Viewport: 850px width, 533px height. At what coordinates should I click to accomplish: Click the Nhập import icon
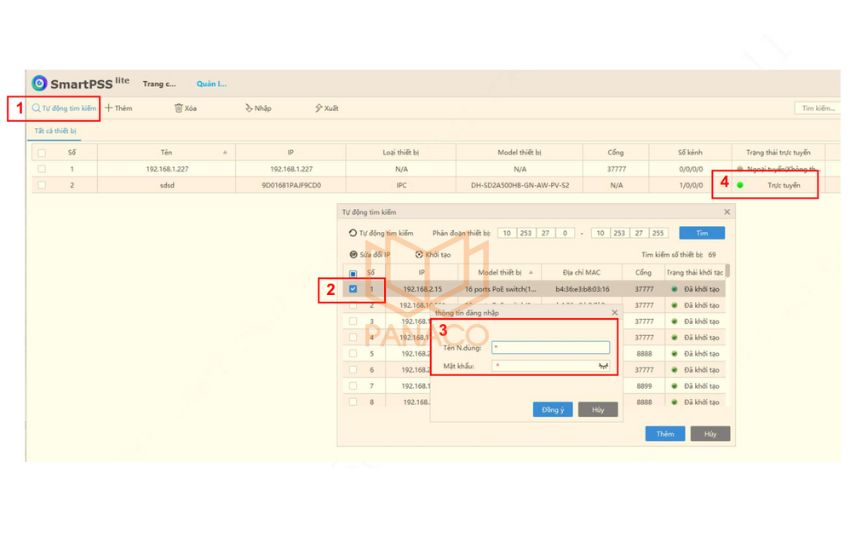click(x=248, y=108)
